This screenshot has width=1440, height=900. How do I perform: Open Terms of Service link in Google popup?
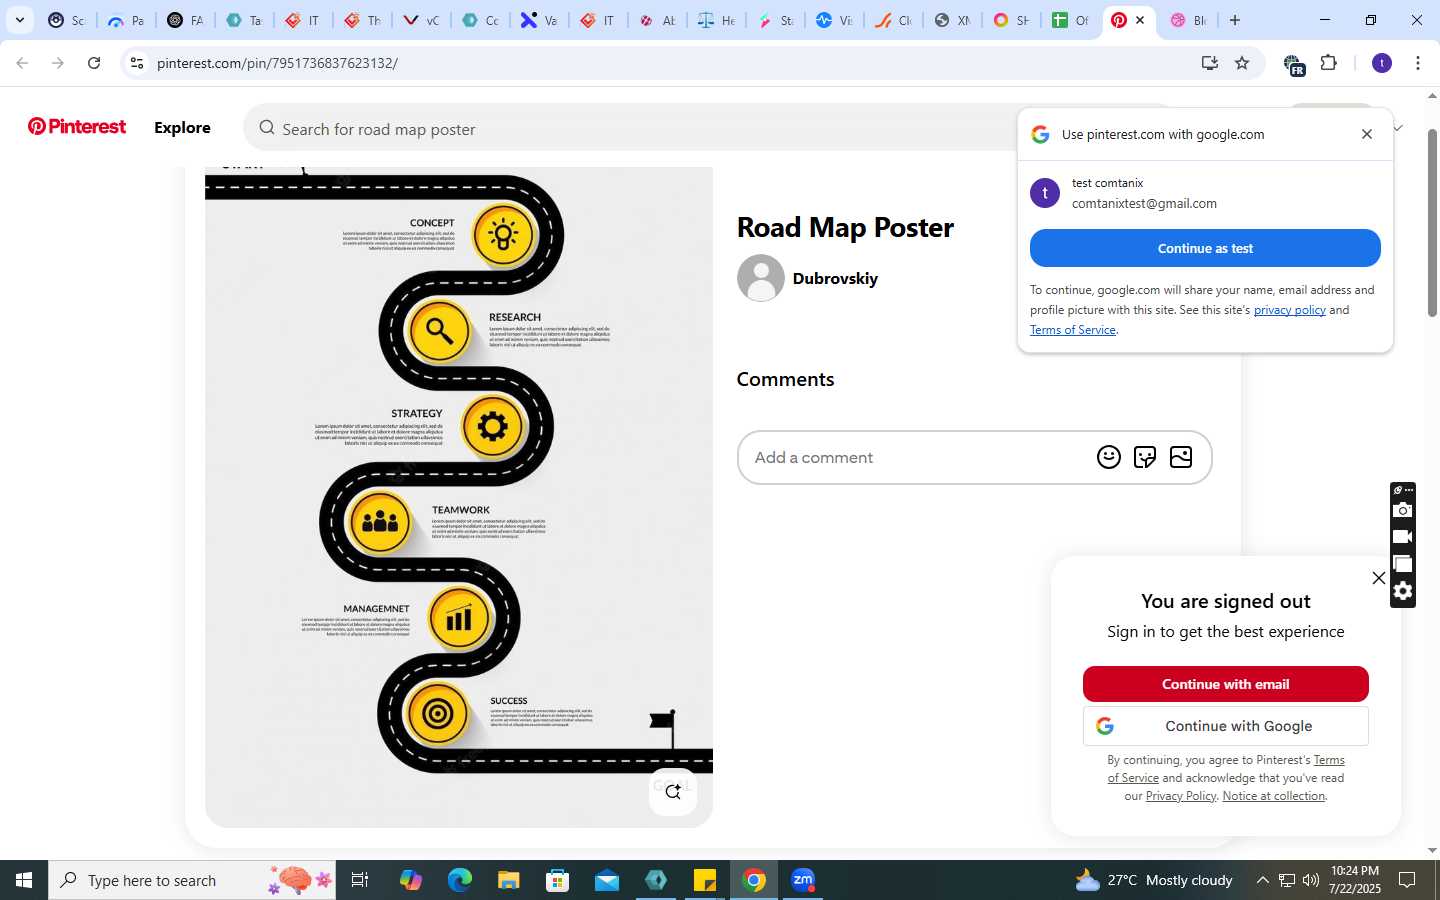pos(1072,330)
